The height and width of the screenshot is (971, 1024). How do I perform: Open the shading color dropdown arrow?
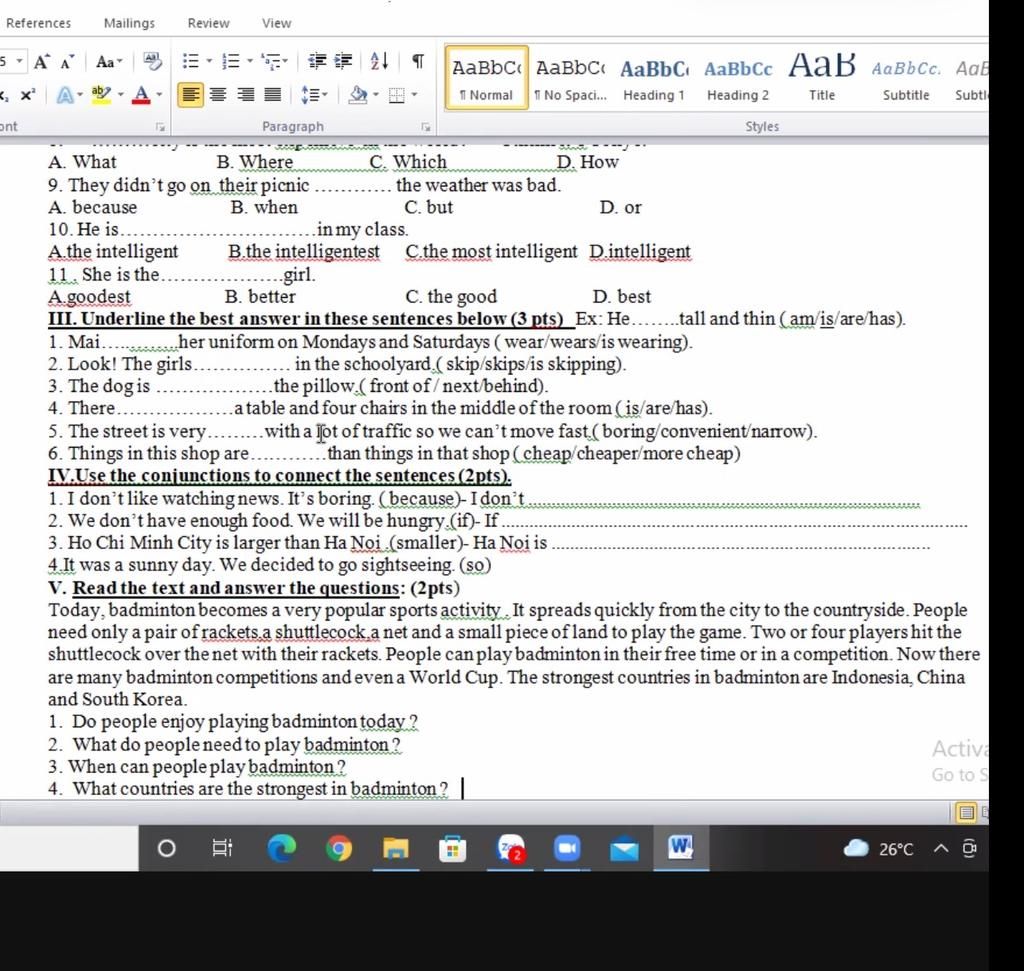click(376, 95)
